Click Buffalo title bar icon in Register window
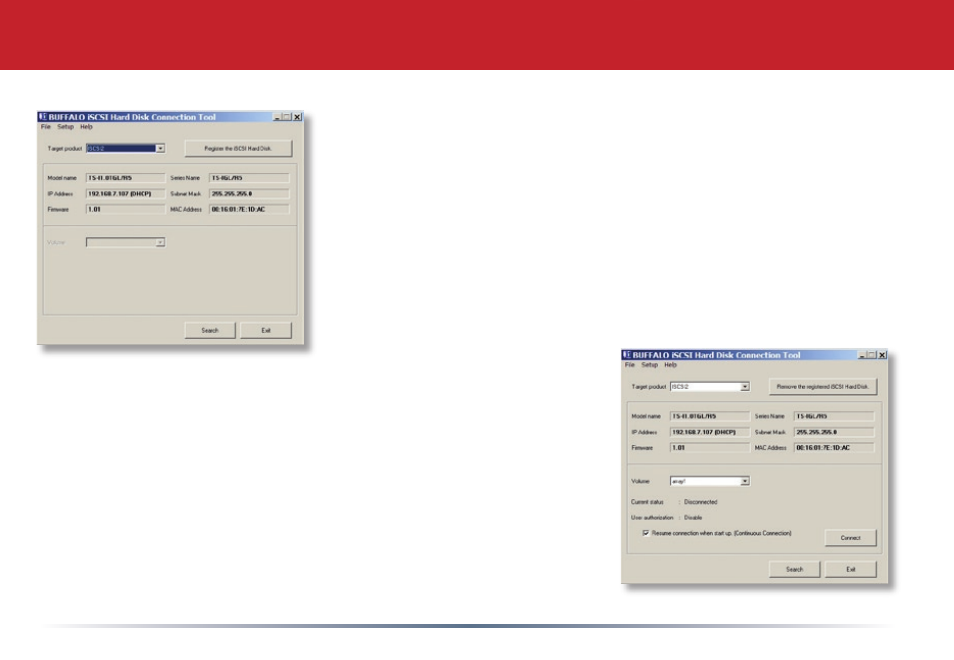Viewport: 954px width, 660px height. pyautogui.click(x=43, y=117)
